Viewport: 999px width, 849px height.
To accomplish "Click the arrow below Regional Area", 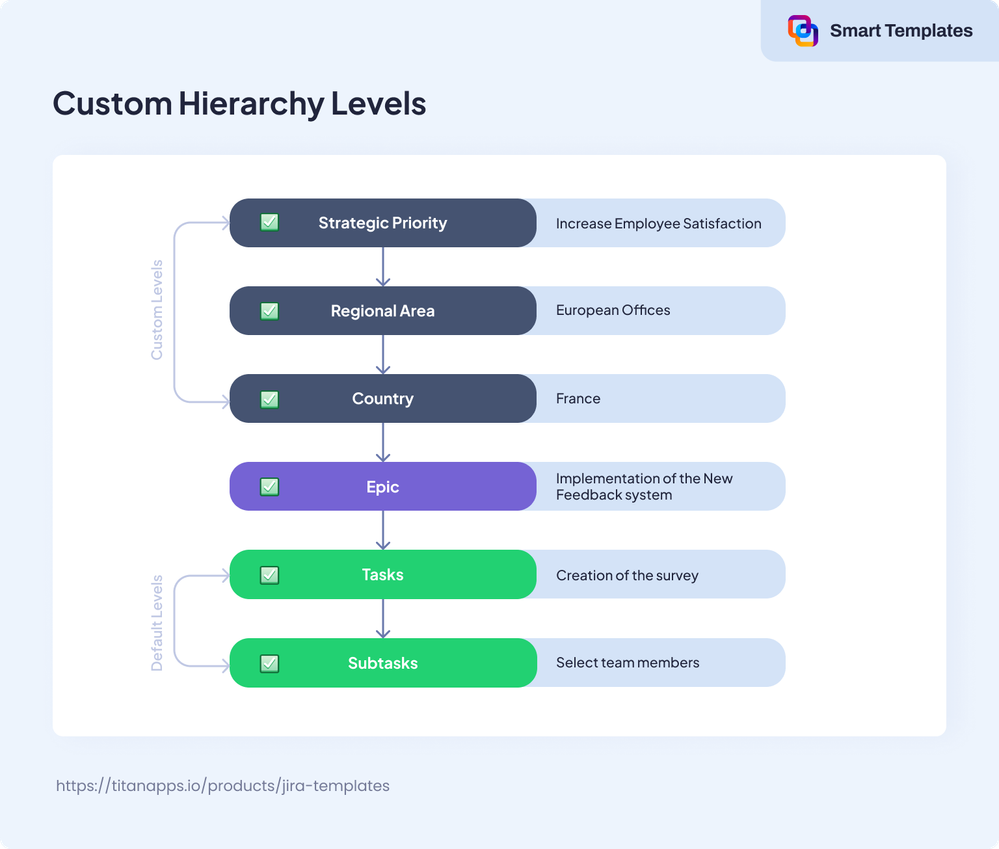I will coord(383,355).
